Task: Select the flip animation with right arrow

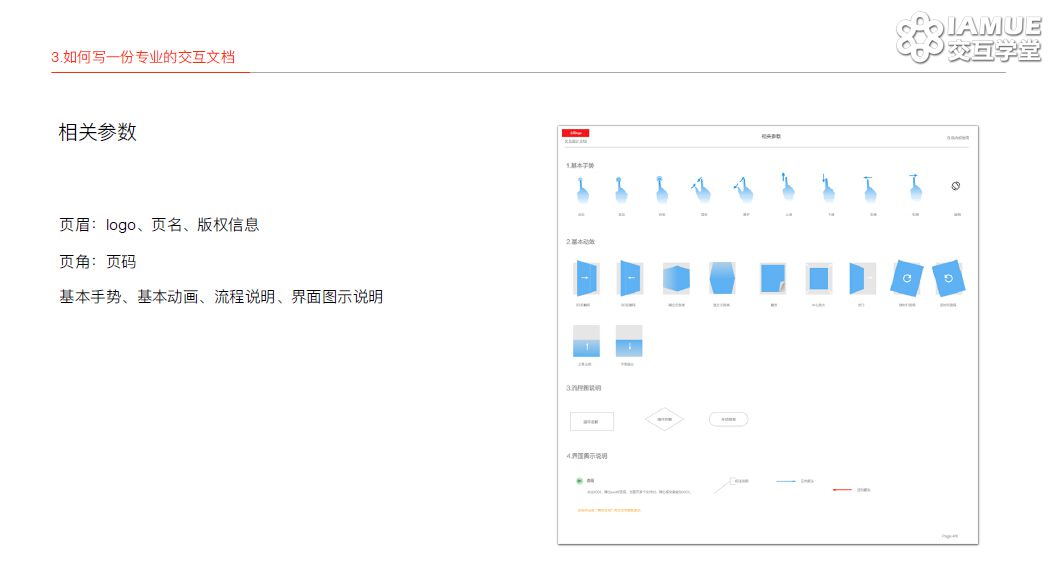Action: point(585,278)
